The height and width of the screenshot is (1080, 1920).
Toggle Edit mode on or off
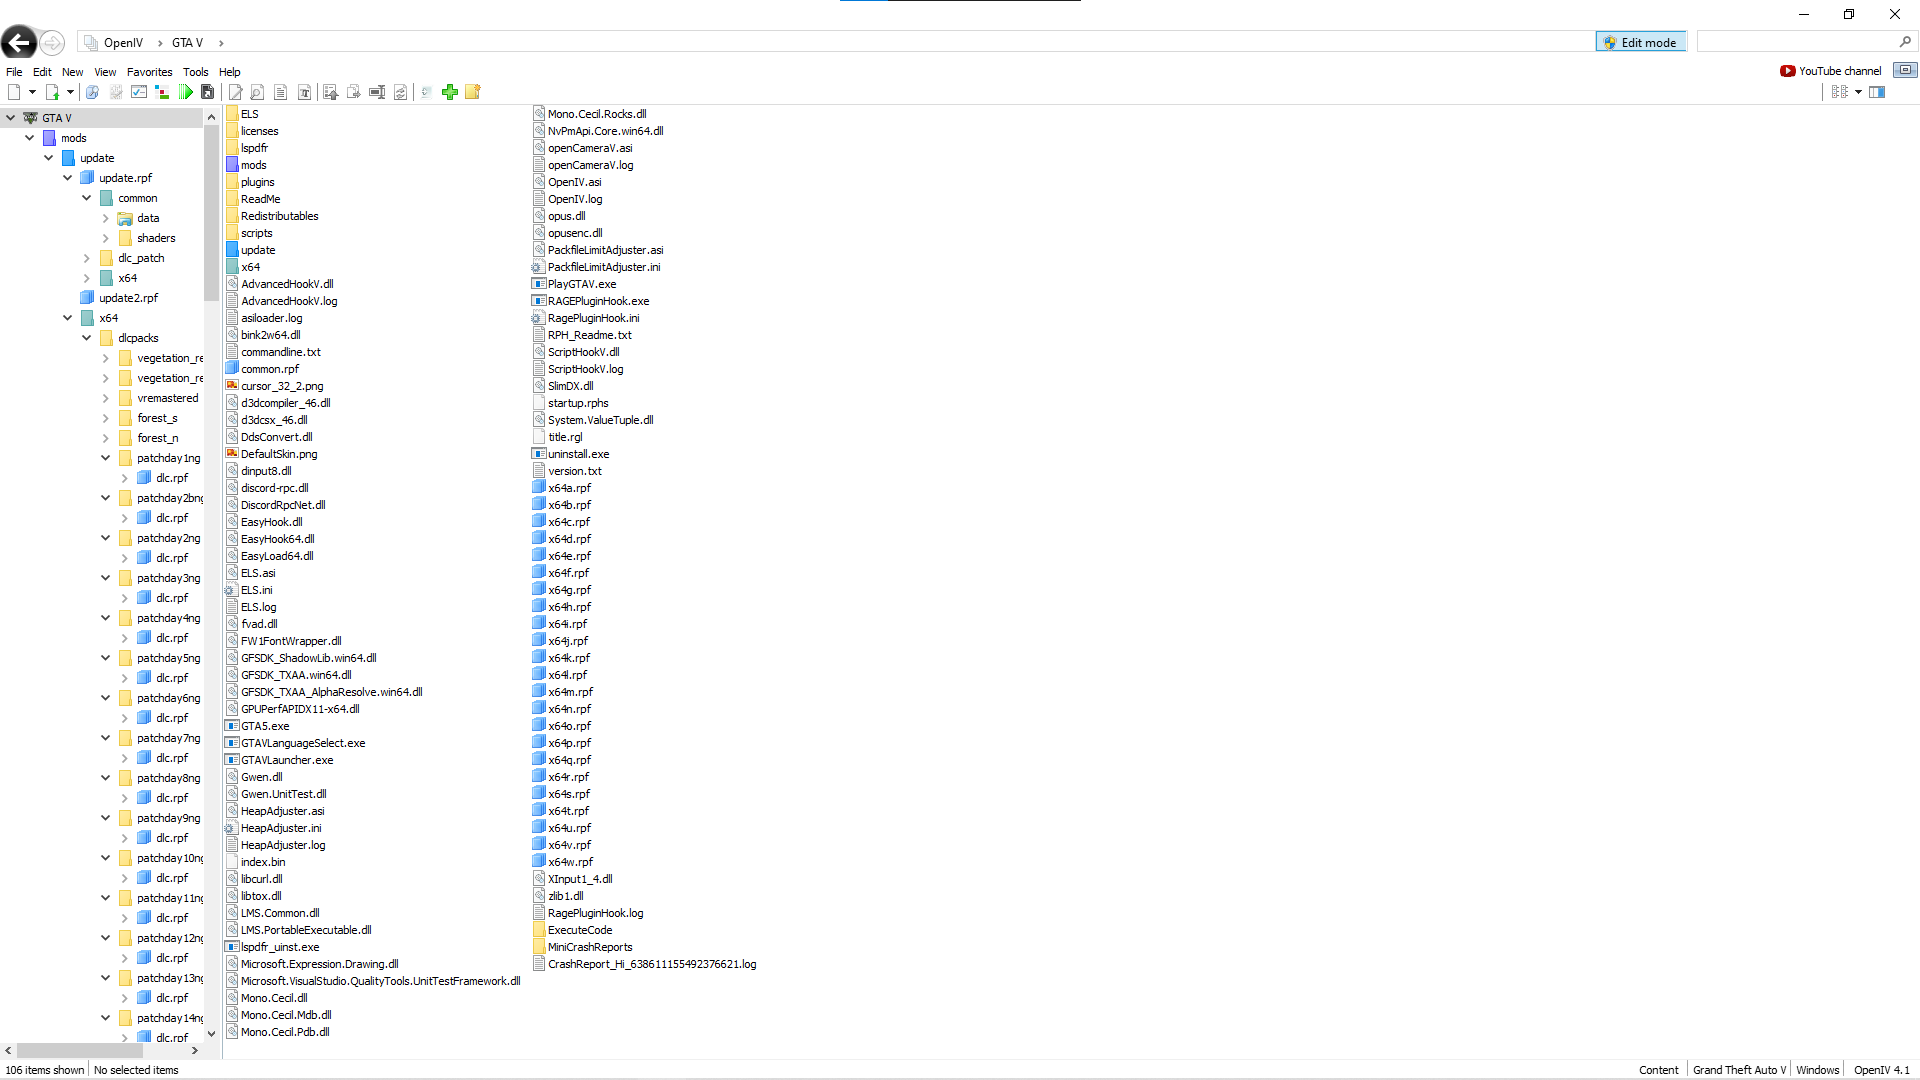1640,42
